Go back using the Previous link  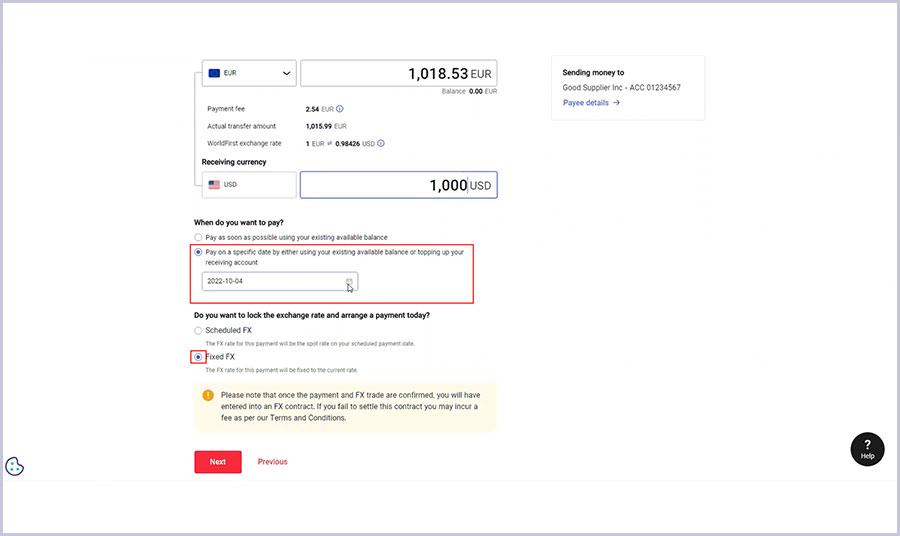click(x=272, y=462)
